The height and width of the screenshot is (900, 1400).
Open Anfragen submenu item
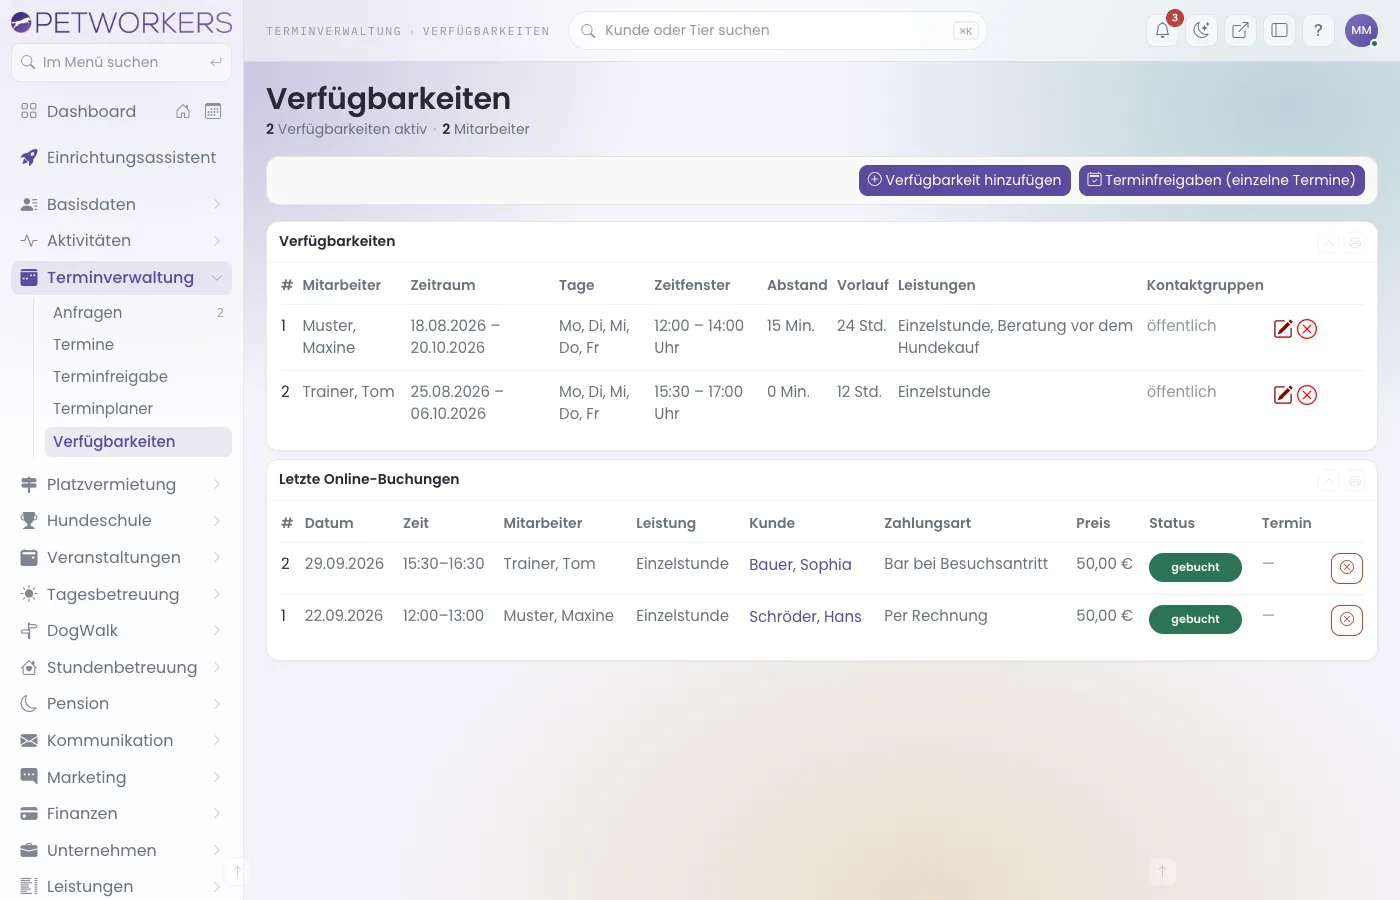point(138,312)
